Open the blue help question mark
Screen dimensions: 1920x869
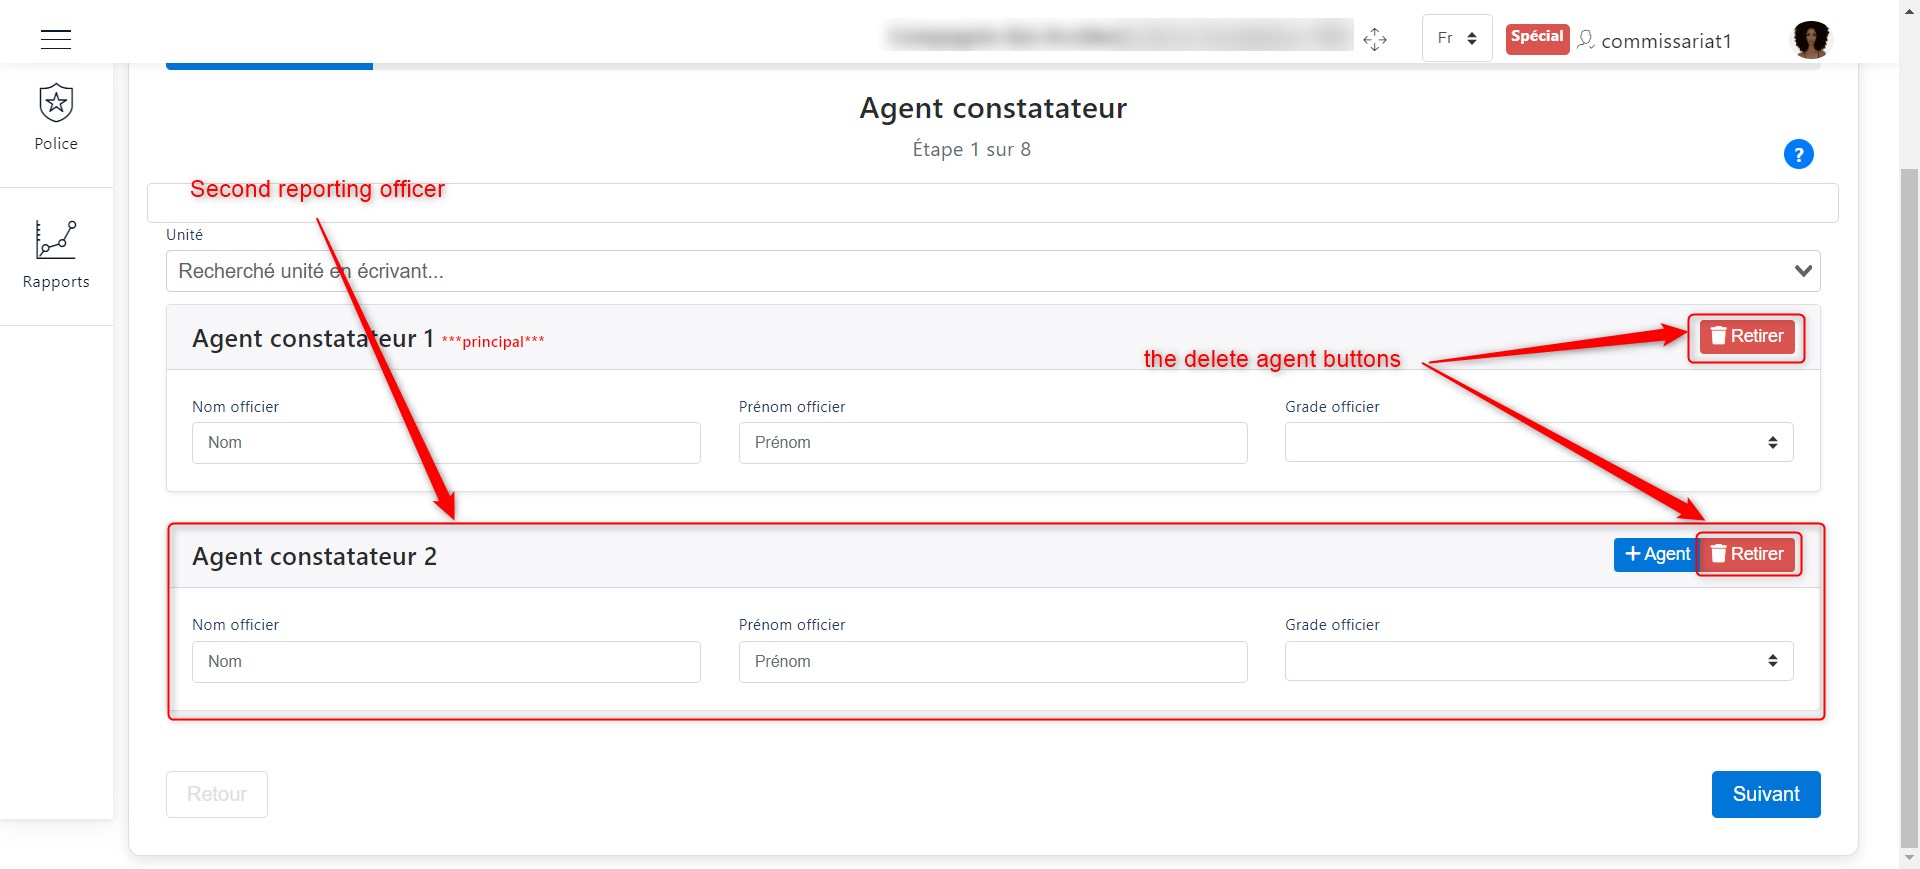tap(1798, 154)
